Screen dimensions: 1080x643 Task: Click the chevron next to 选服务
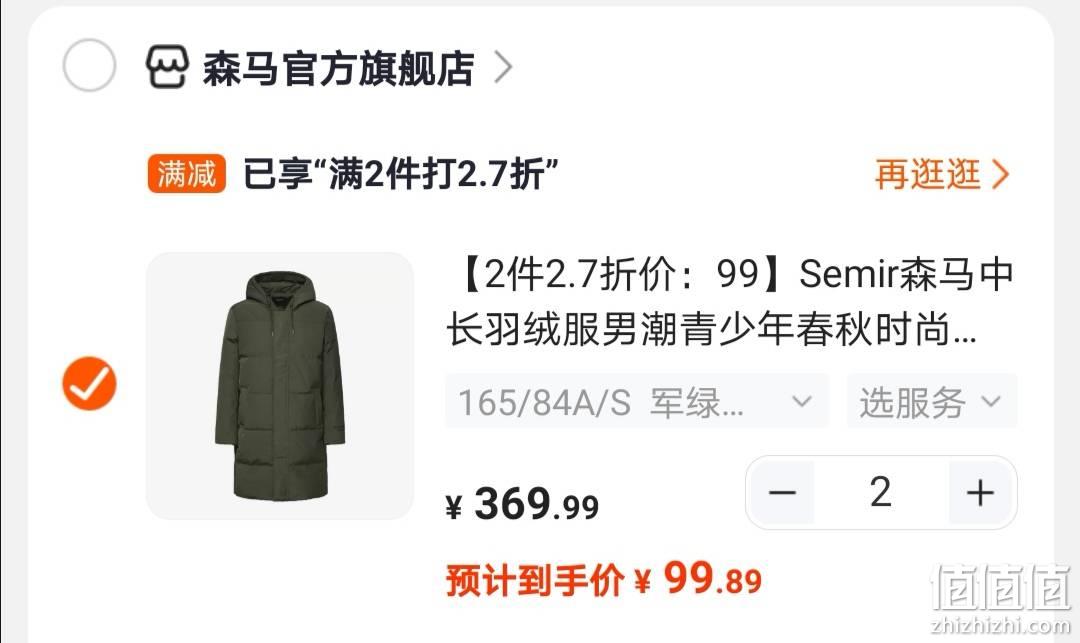(990, 401)
